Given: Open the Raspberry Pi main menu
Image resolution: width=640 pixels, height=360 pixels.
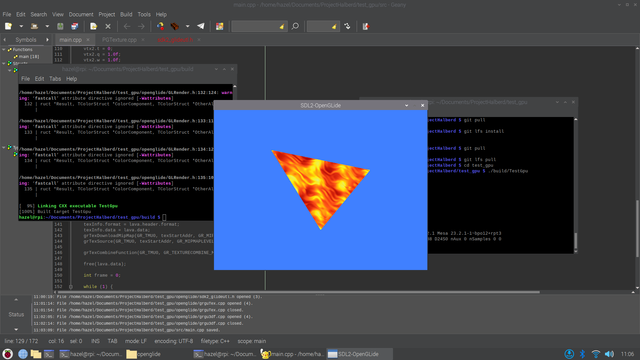Looking at the screenshot, I should click(x=8, y=354).
